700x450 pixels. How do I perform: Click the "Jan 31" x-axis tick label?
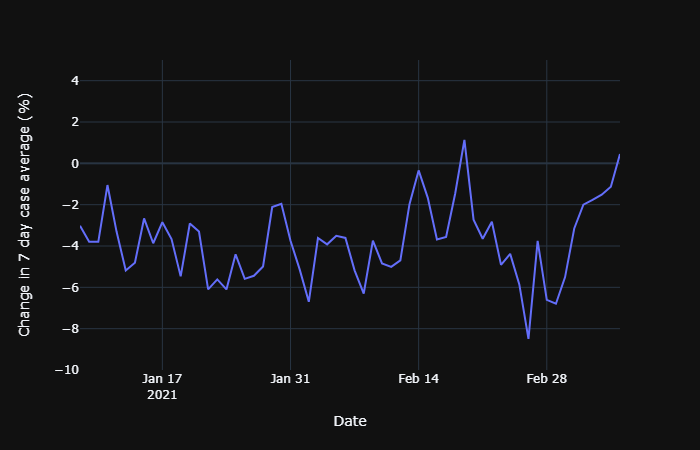coord(290,379)
